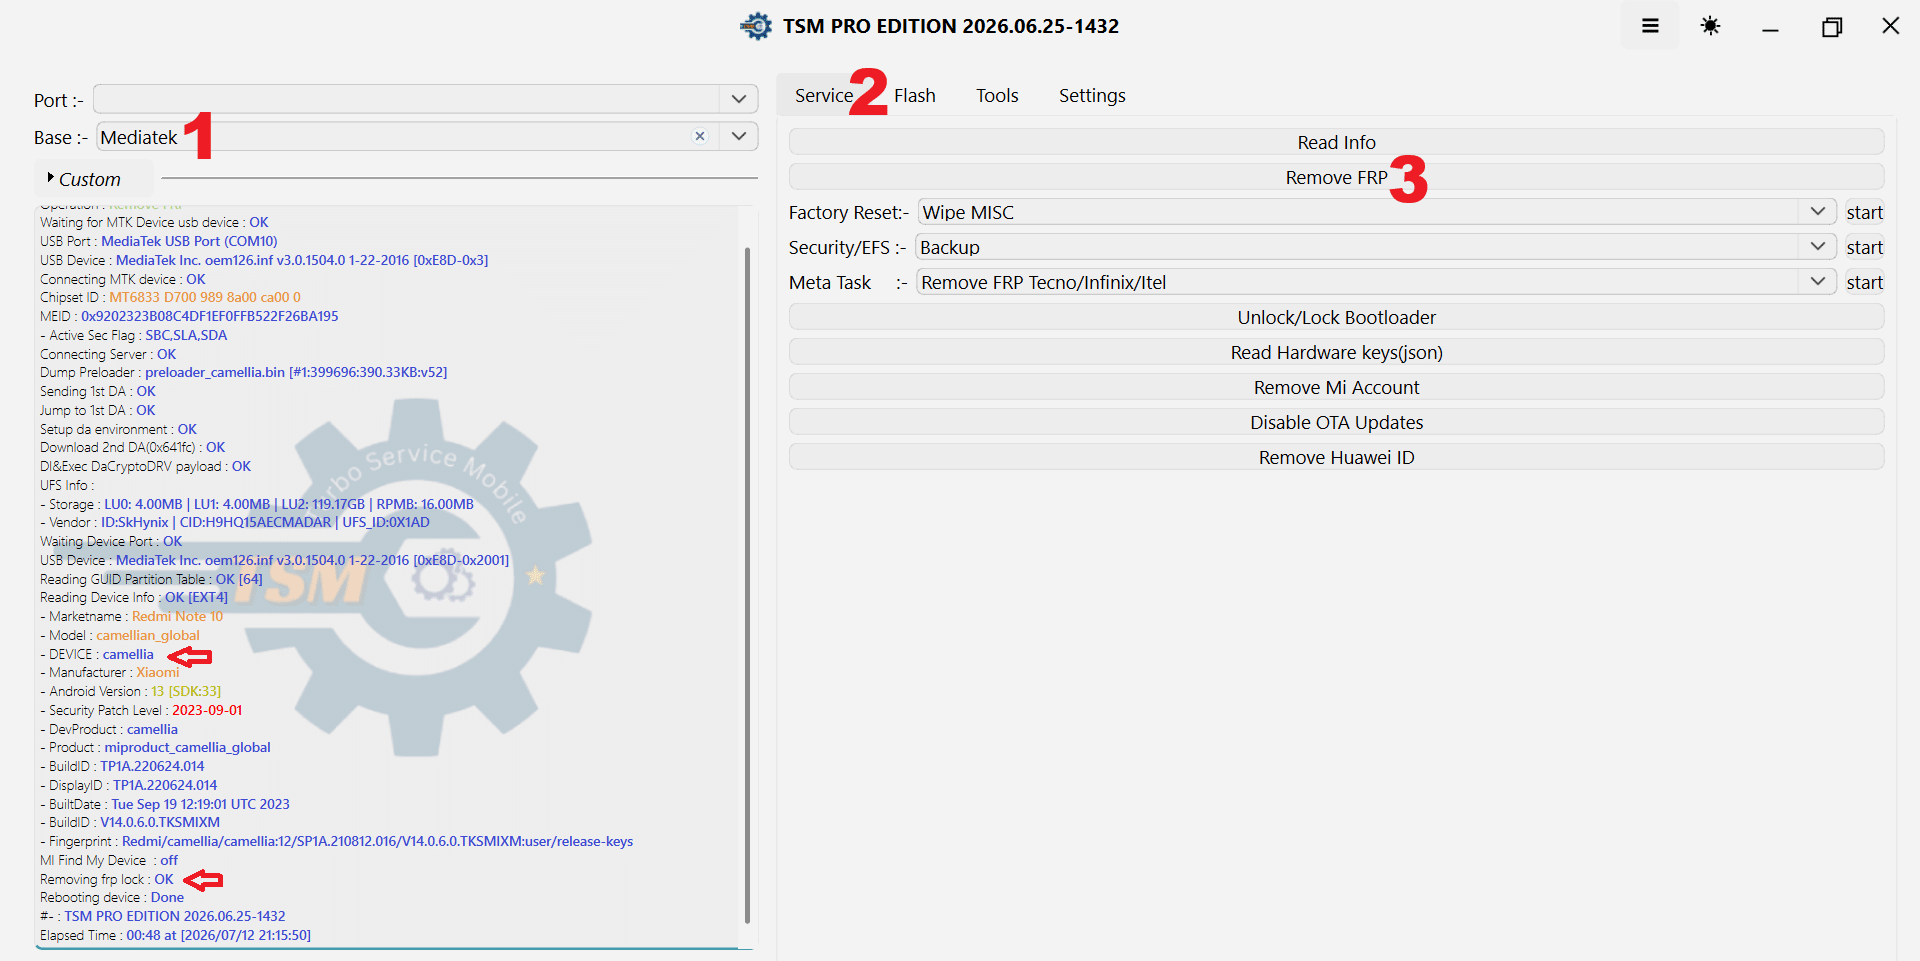Click the 'Product : miproduct_camellia_global' line

coord(155,747)
